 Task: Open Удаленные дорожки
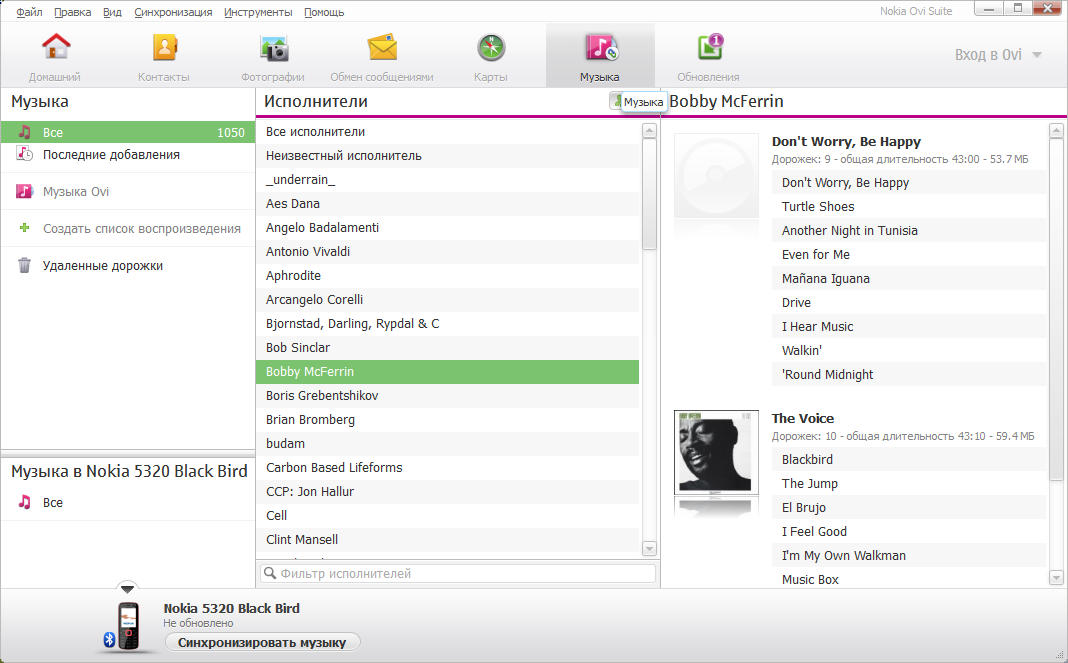128,265
